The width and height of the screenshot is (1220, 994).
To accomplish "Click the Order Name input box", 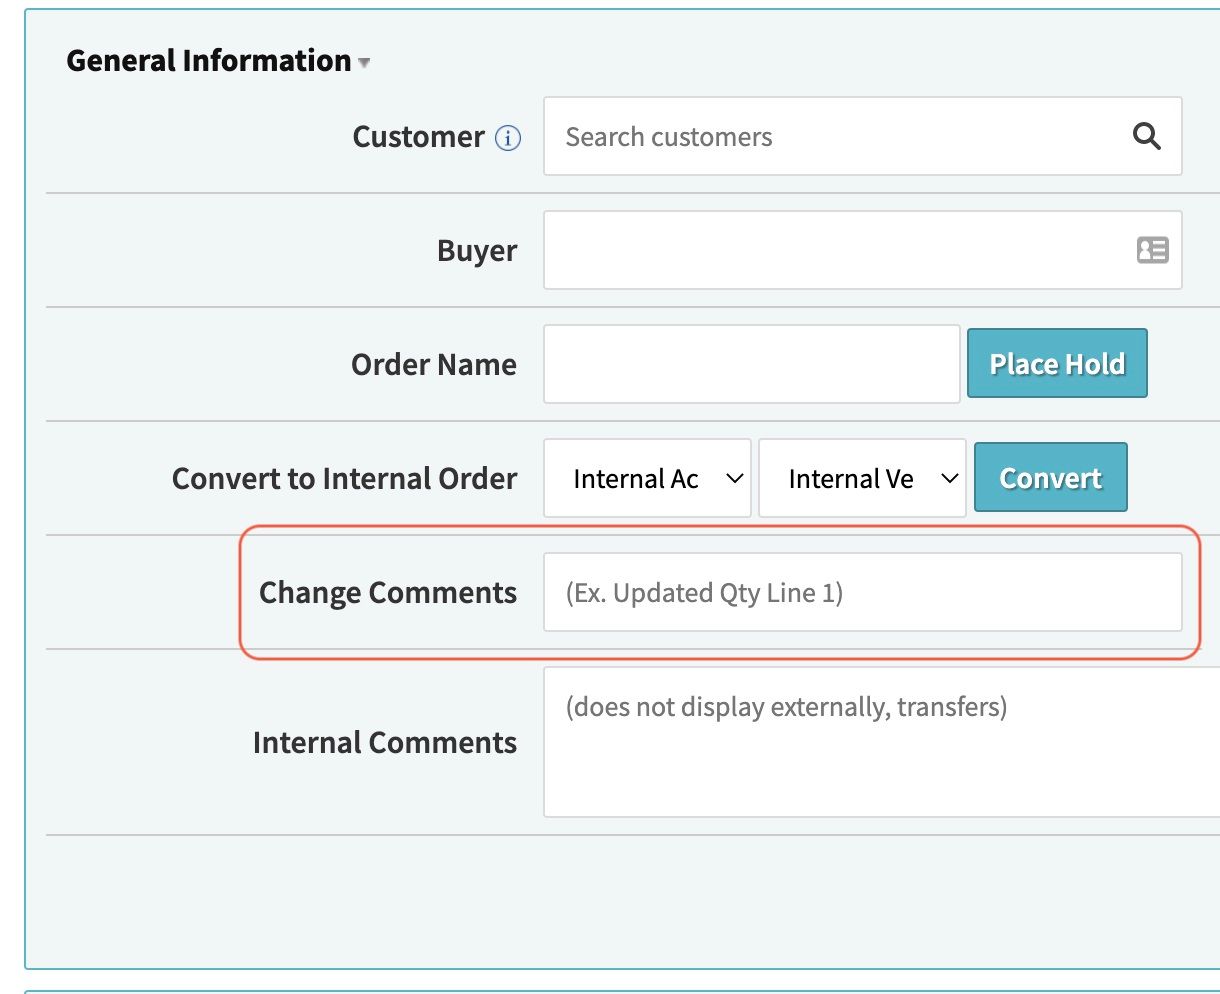I will tap(751, 365).
